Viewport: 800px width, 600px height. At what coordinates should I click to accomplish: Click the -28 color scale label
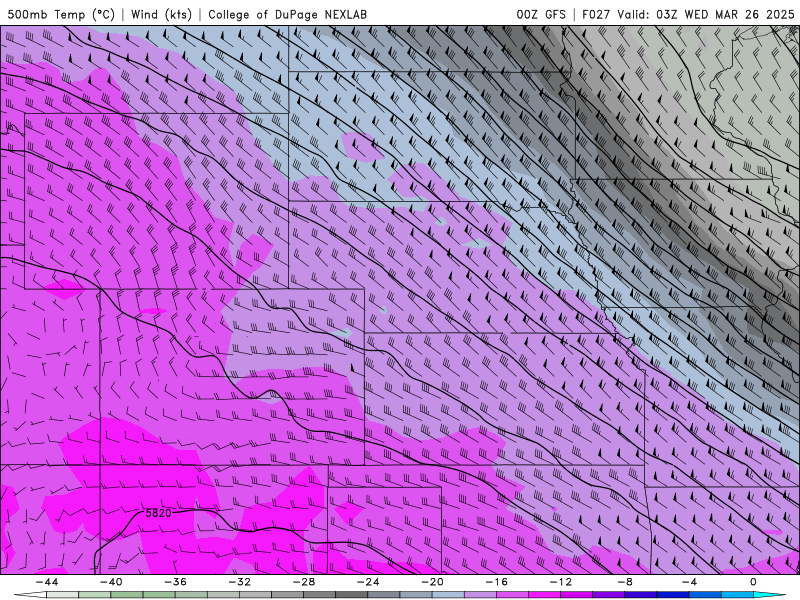click(x=304, y=582)
